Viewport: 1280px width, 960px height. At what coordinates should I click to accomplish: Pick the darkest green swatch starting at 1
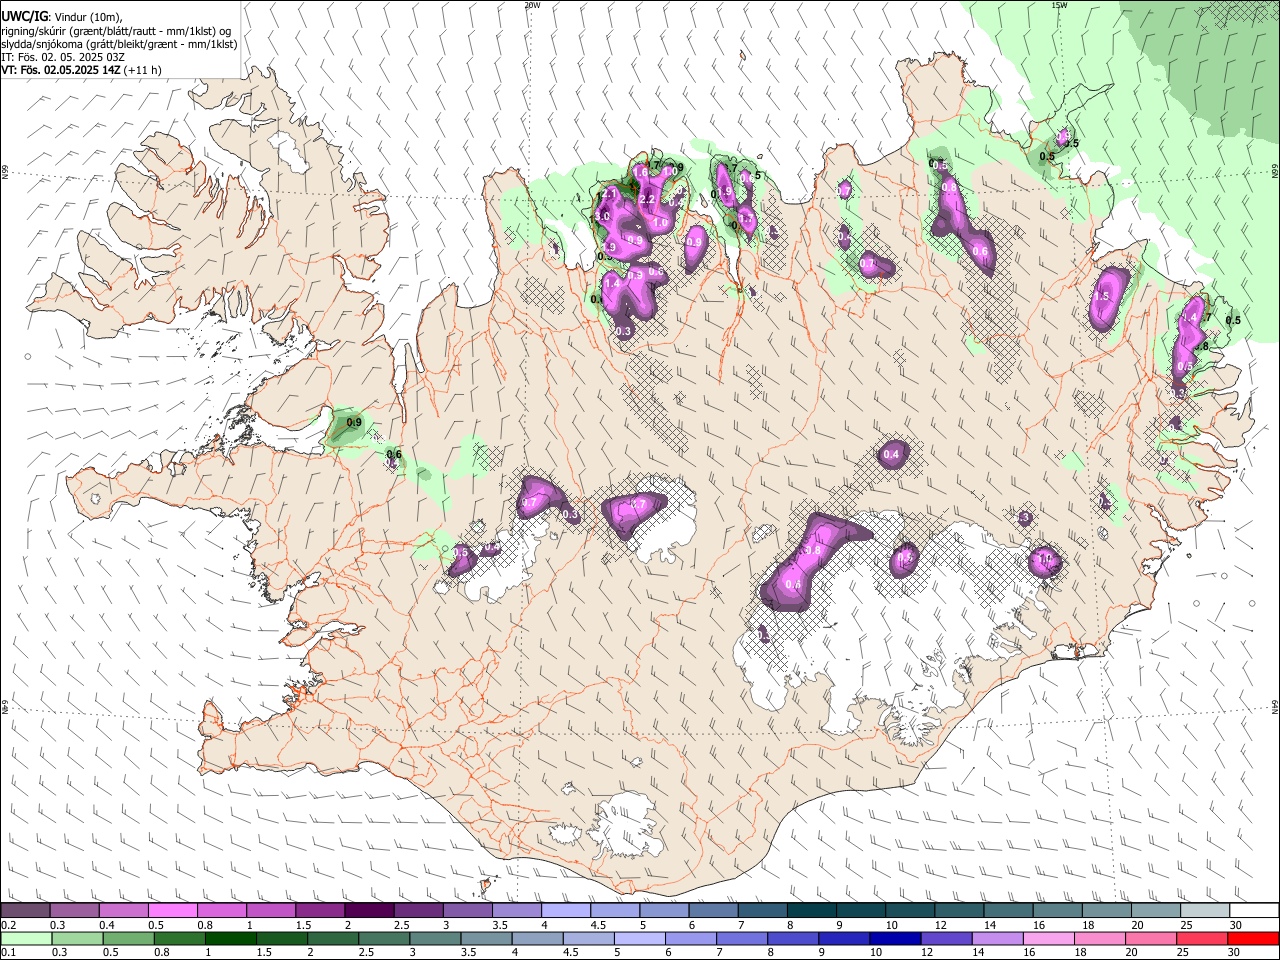pos(231,938)
